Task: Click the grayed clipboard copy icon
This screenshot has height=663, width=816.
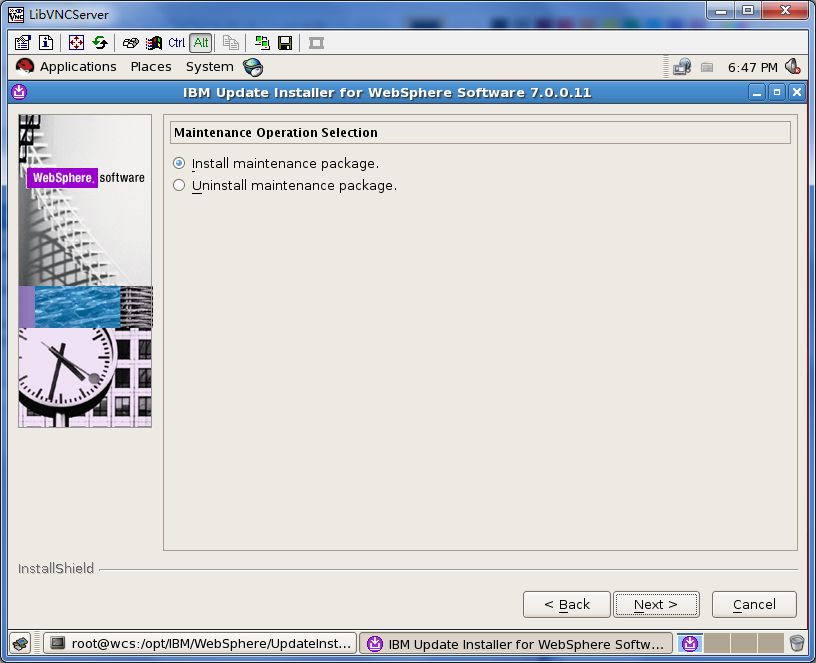Action: tap(231, 43)
